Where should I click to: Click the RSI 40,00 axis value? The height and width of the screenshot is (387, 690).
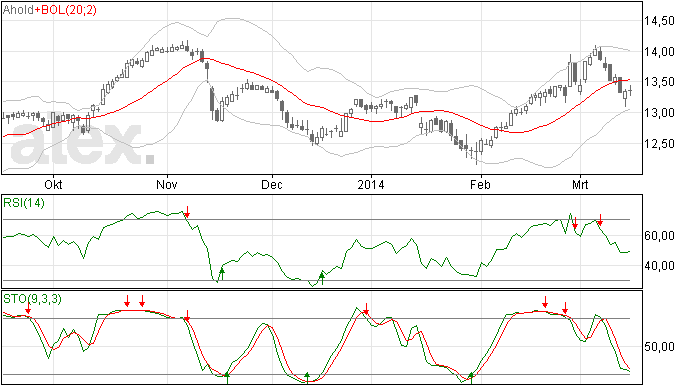click(659, 266)
